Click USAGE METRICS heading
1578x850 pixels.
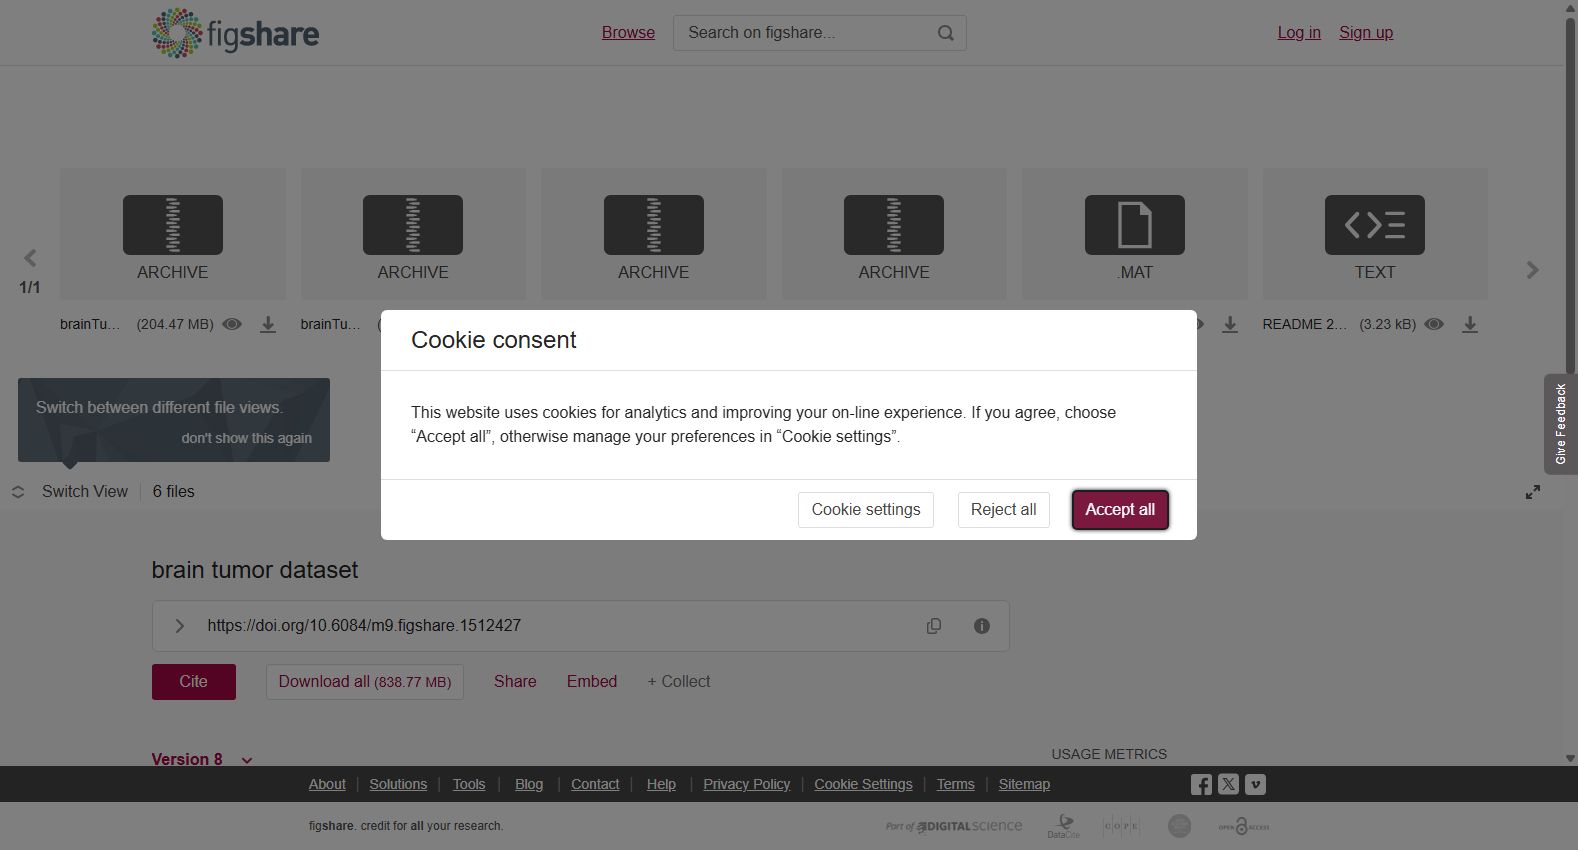pyautogui.click(x=1109, y=754)
